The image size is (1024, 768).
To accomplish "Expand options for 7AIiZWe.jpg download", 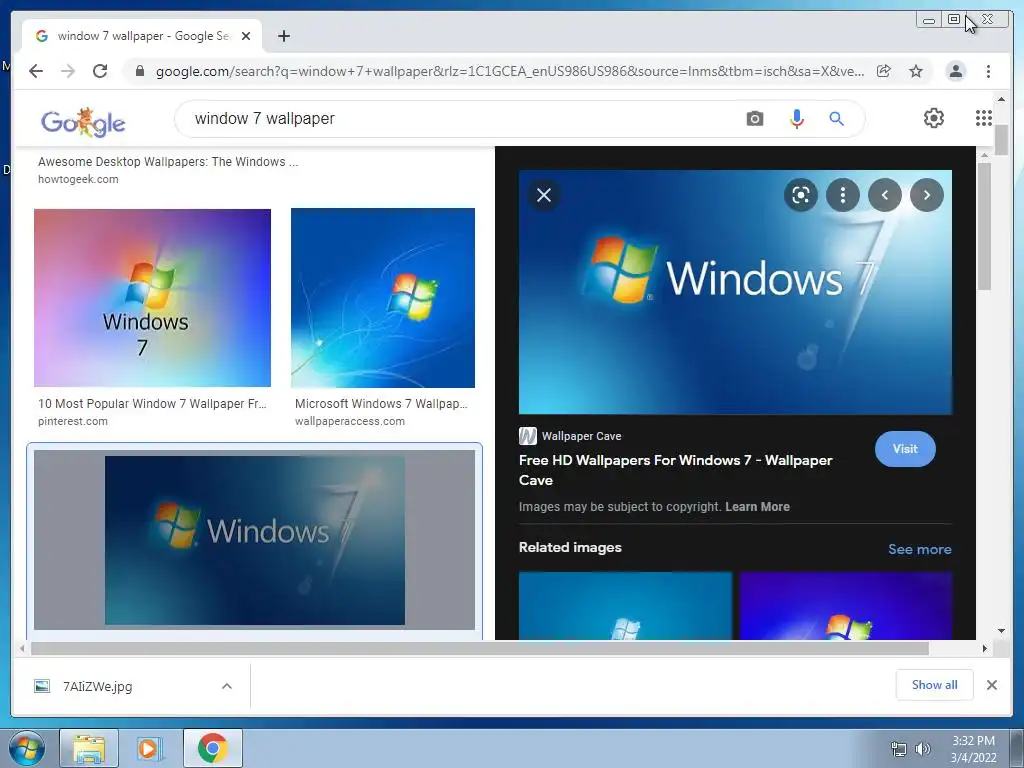I will 227,686.
